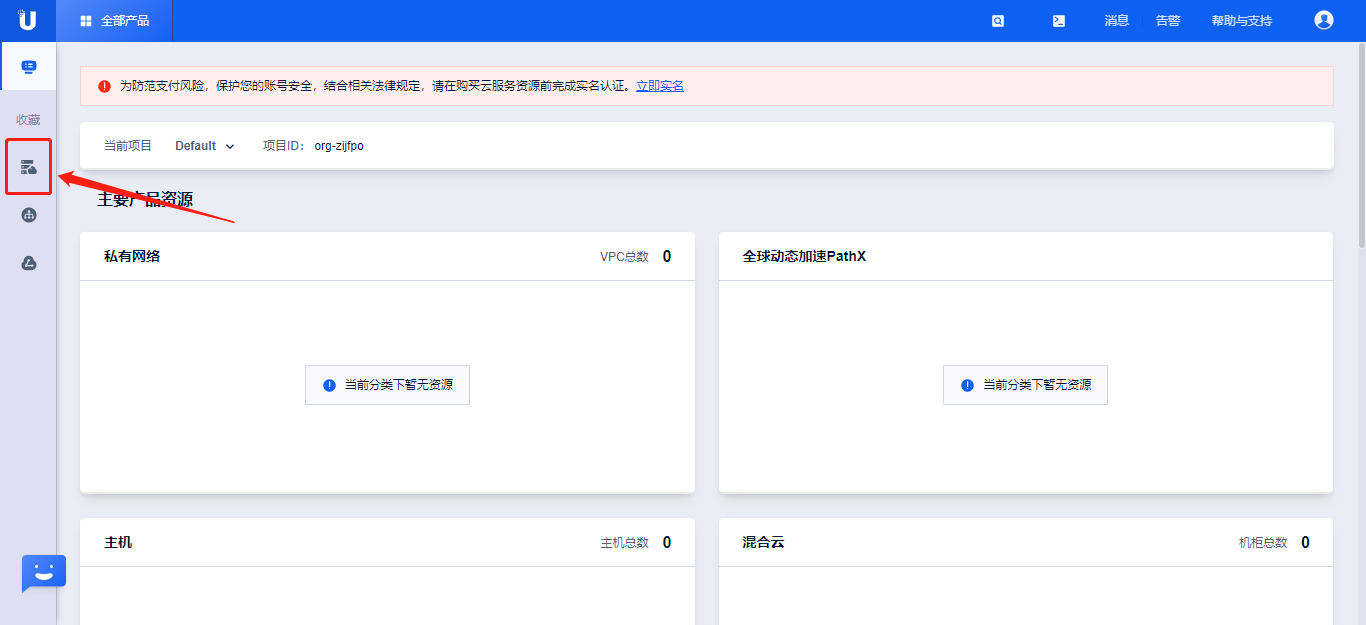Viewport: 1366px width, 625px height.
Task: Open the highlighted resources icon in sidebar
Action: (x=28, y=166)
